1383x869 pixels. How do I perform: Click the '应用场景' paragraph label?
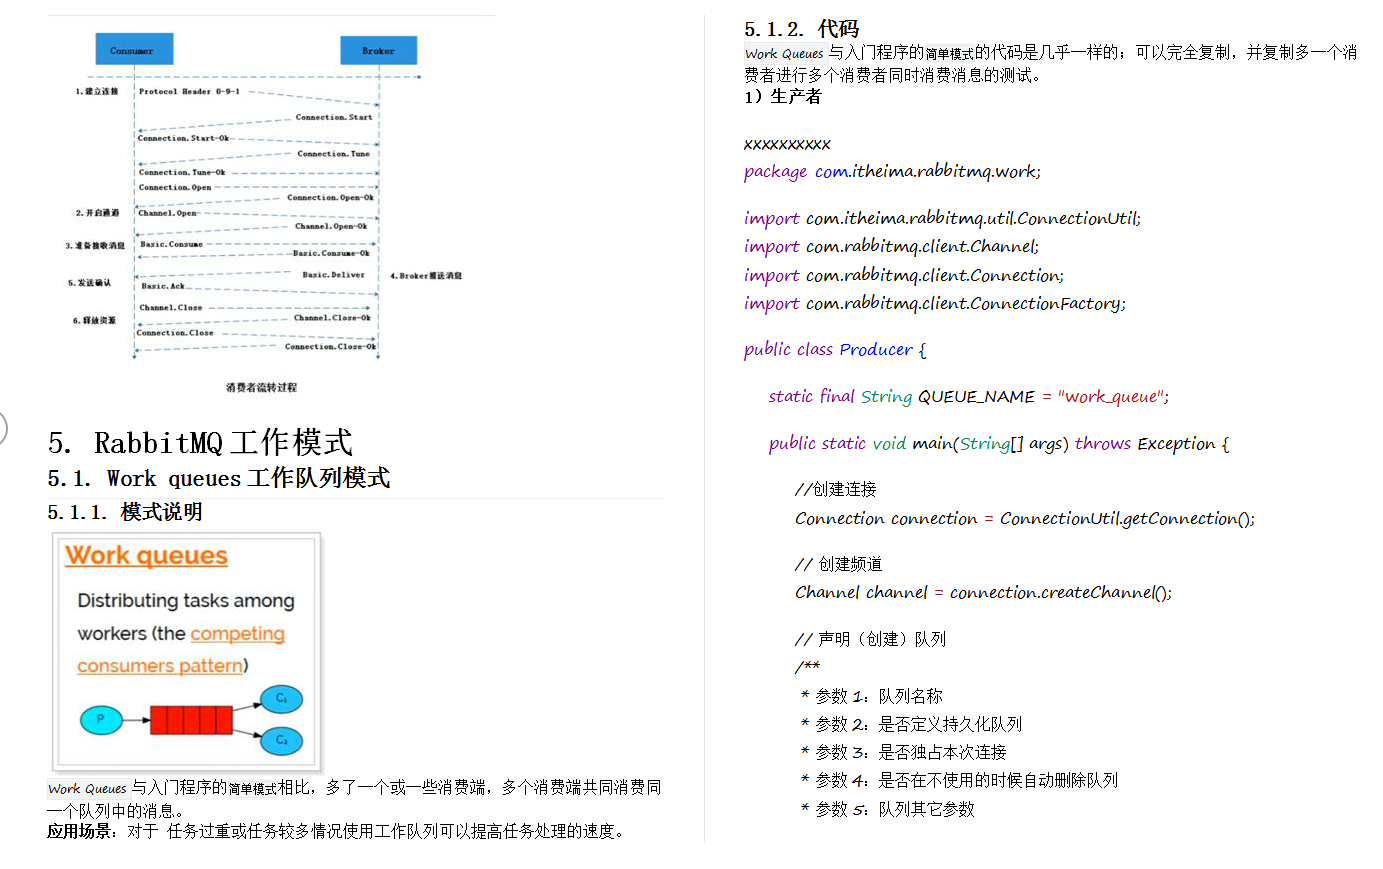(78, 831)
